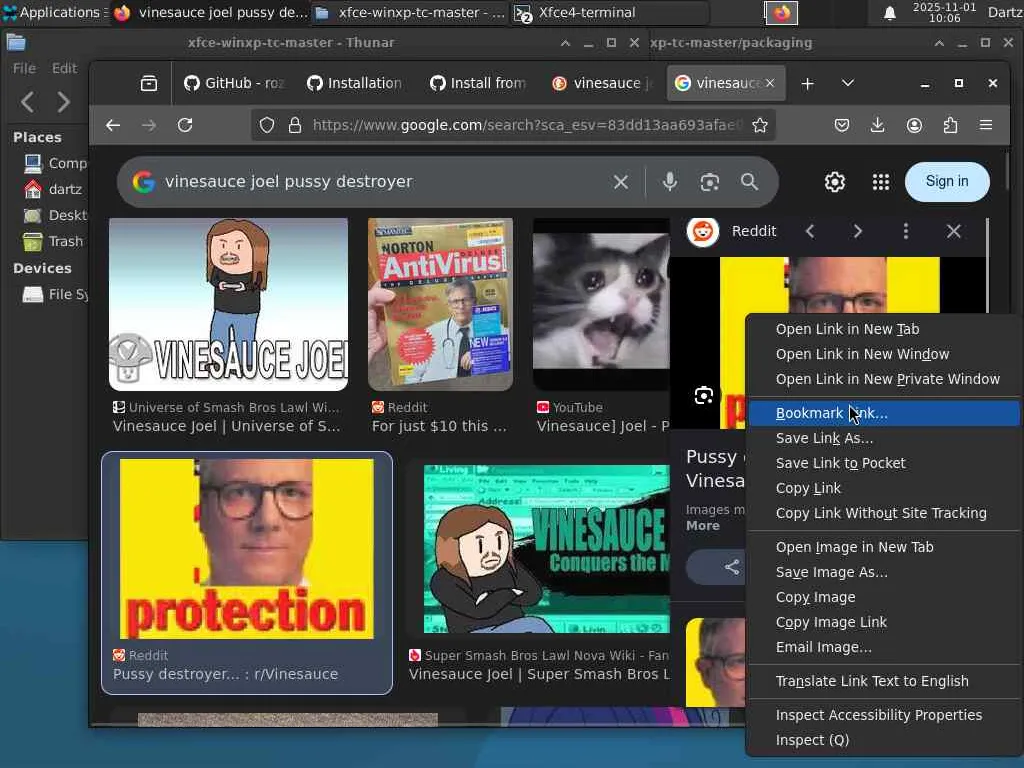Search by image with Lens icon
This screenshot has width=1024, height=768.
click(x=710, y=182)
